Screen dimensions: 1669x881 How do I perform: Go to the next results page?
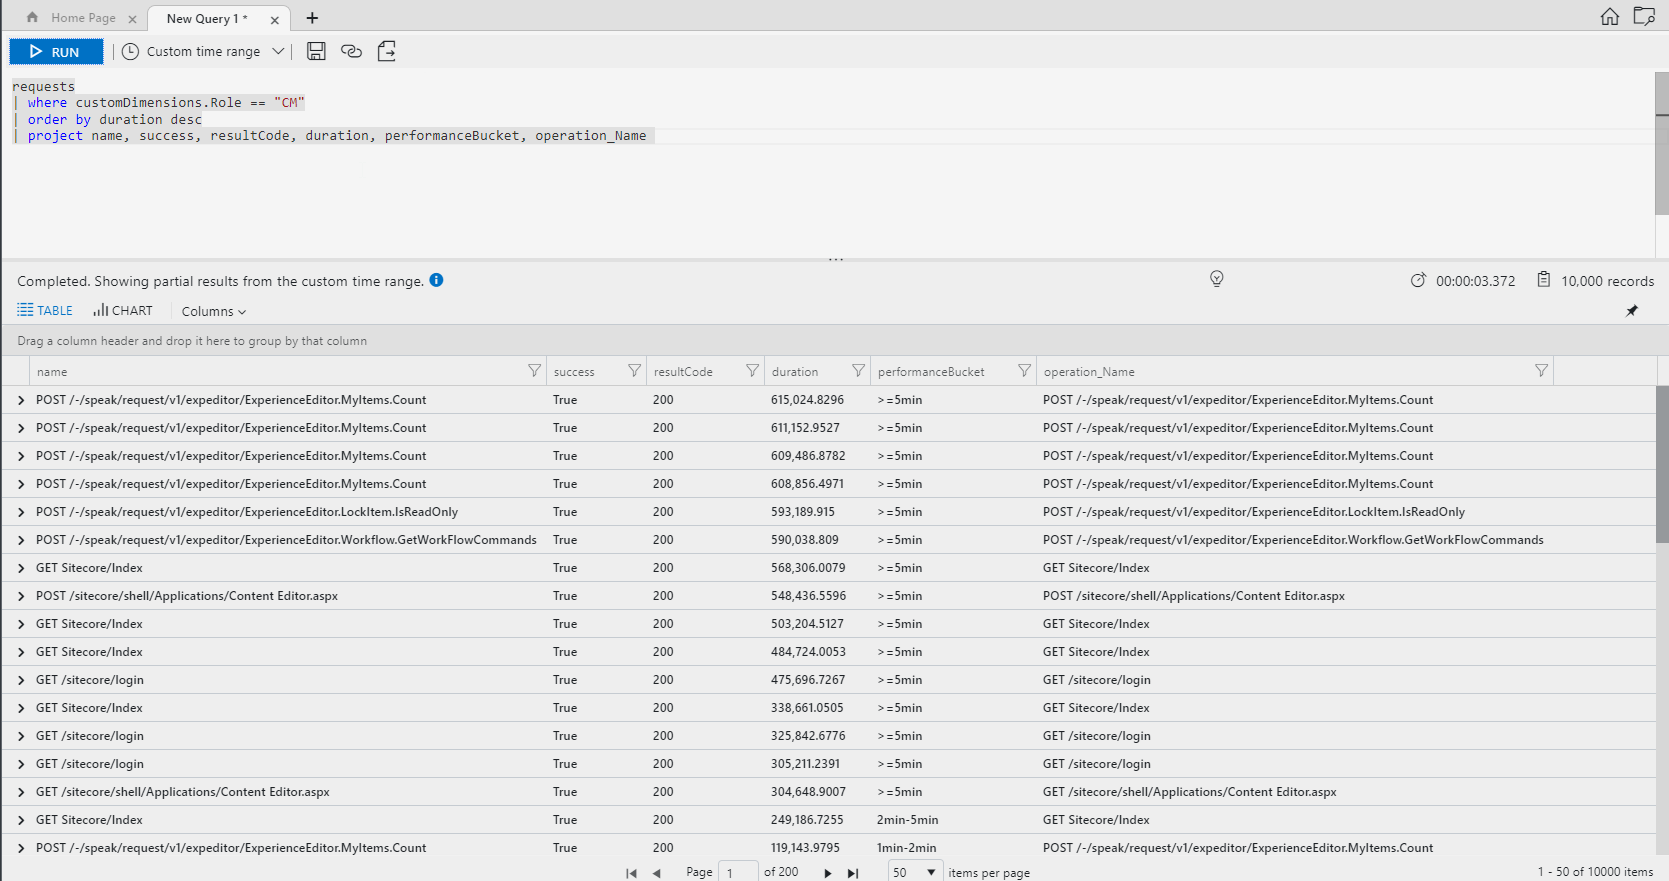click(827, 873)
